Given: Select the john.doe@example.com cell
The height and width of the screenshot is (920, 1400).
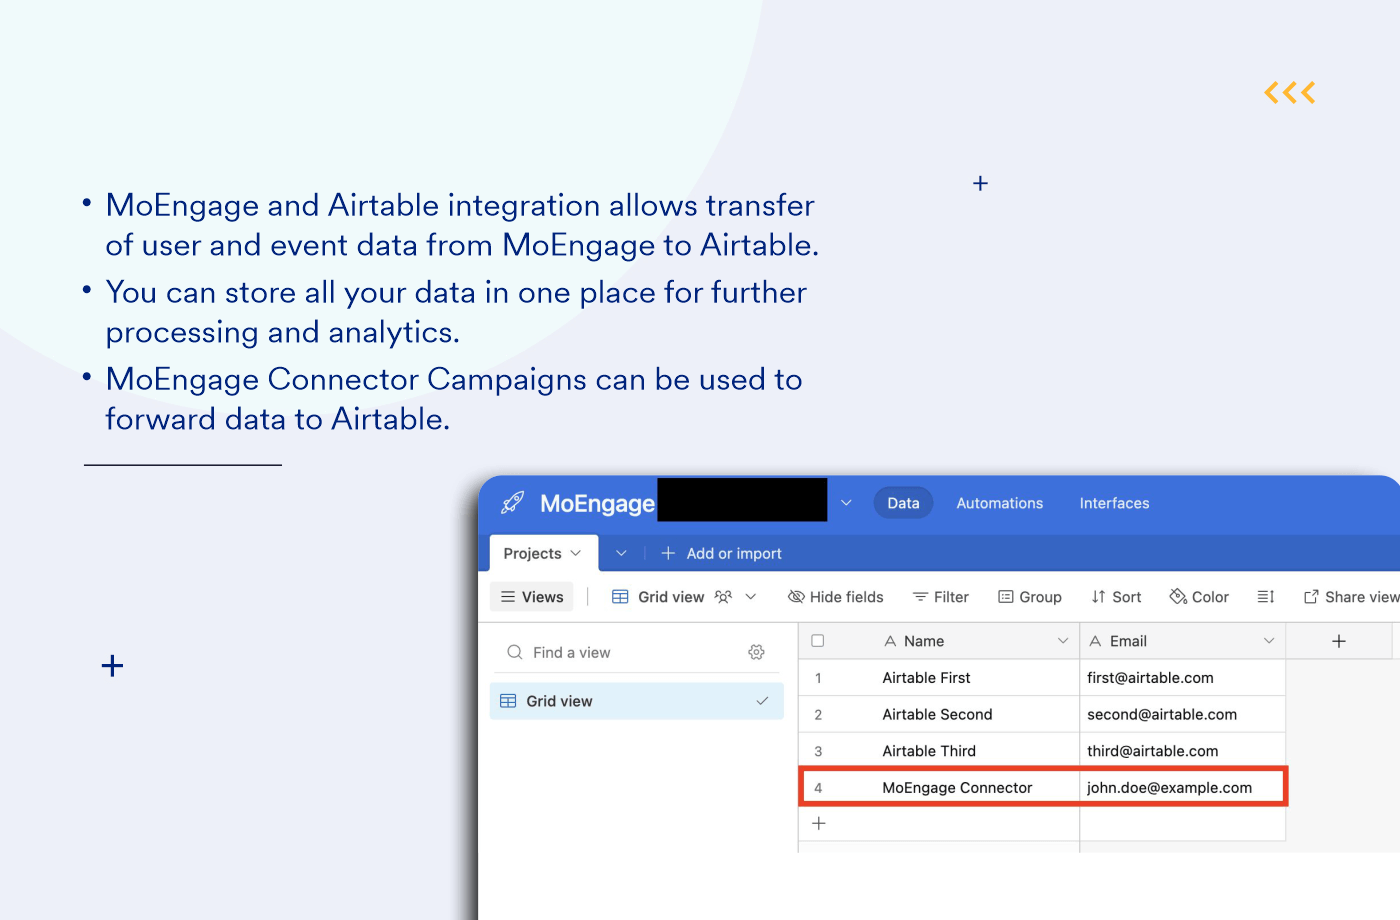Looking at the screenshot, I should (x=1182, y=788).
